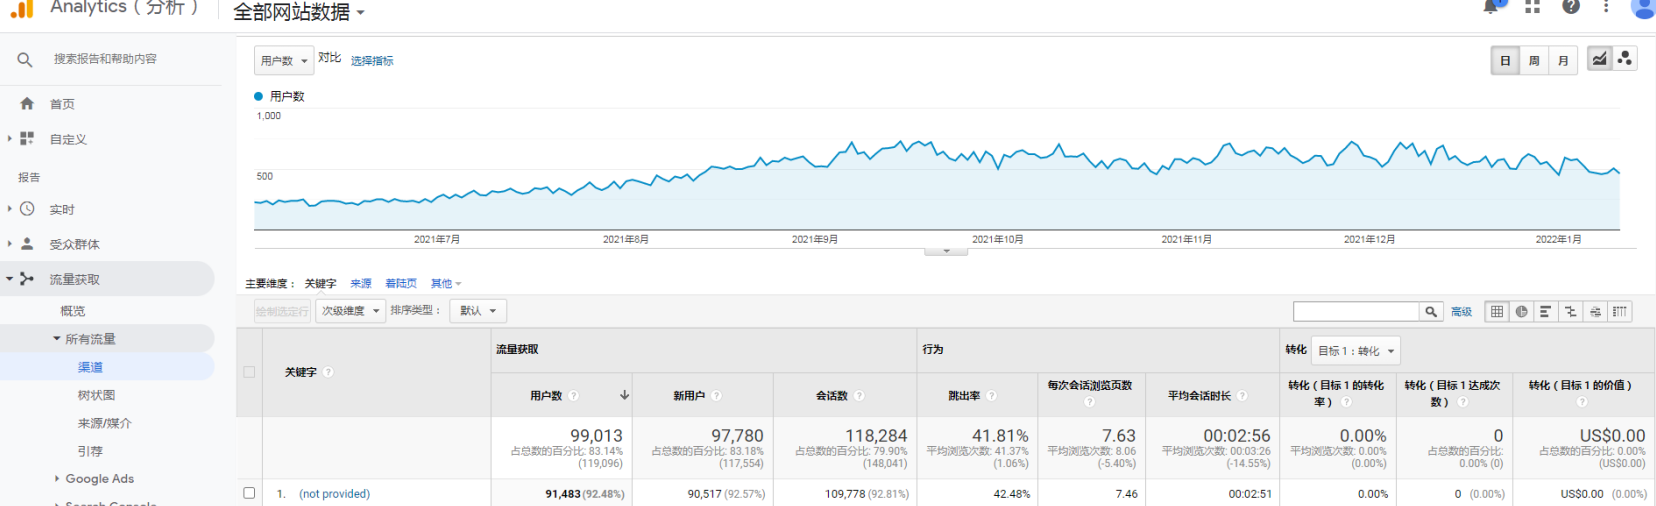The width and height of the screenshot is (1656, 506).
Task: Open 来源/媒介 in the sidebar
Action: click(105, 423)
